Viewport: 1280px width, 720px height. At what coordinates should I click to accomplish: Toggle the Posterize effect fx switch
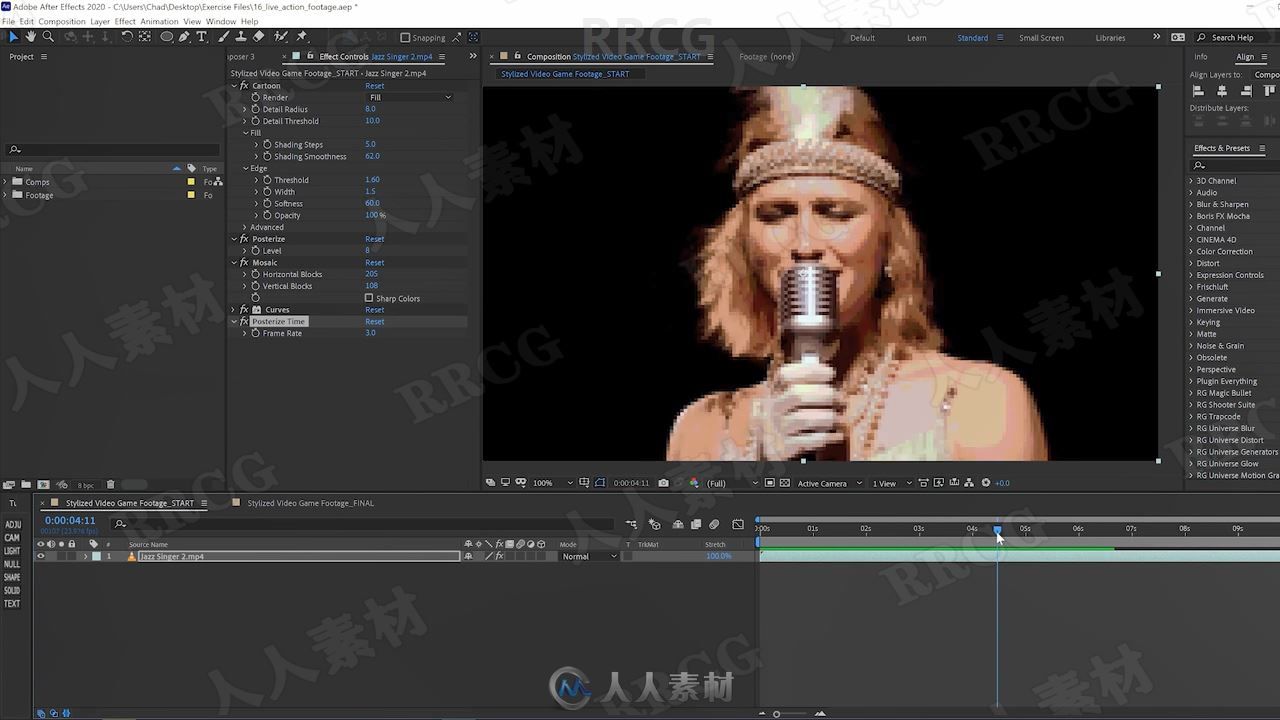click(244, 239)
